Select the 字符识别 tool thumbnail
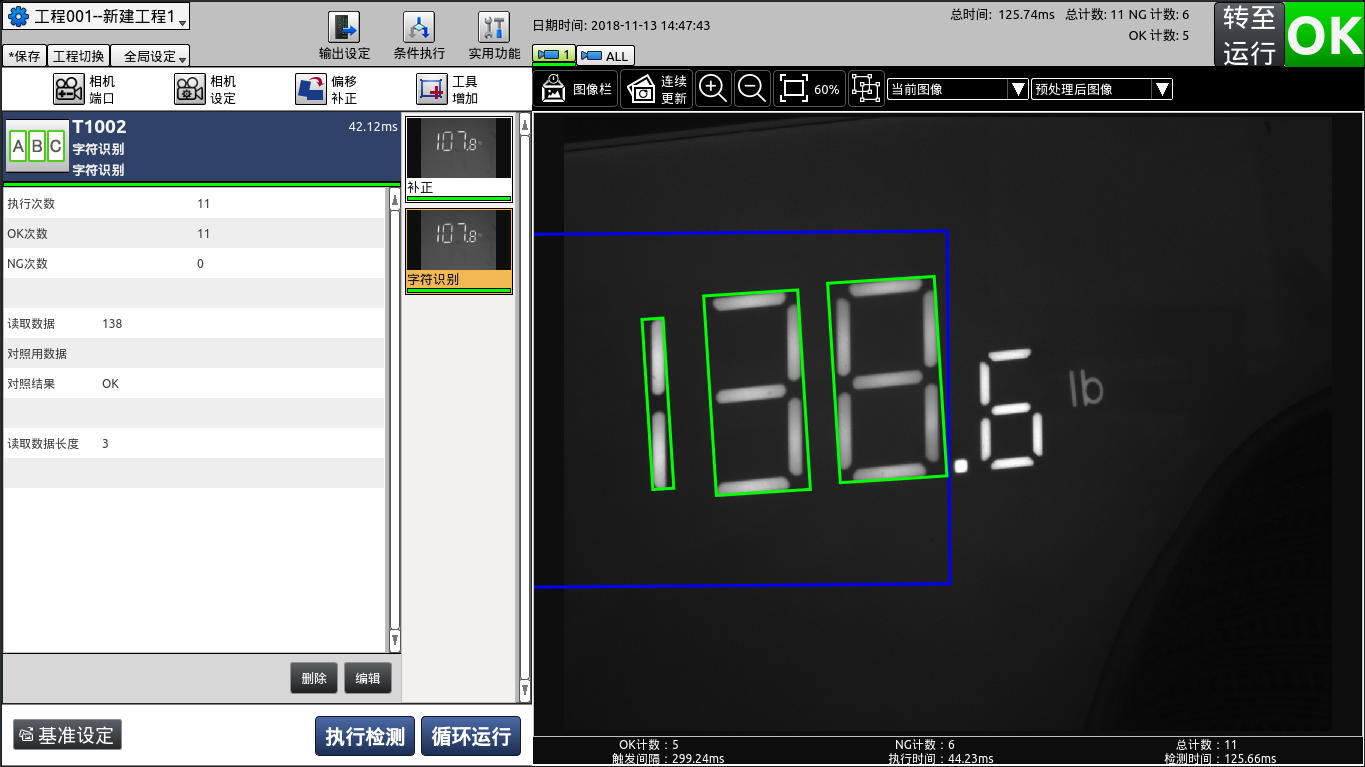1365x767 pixels. (x=459, y=251)
